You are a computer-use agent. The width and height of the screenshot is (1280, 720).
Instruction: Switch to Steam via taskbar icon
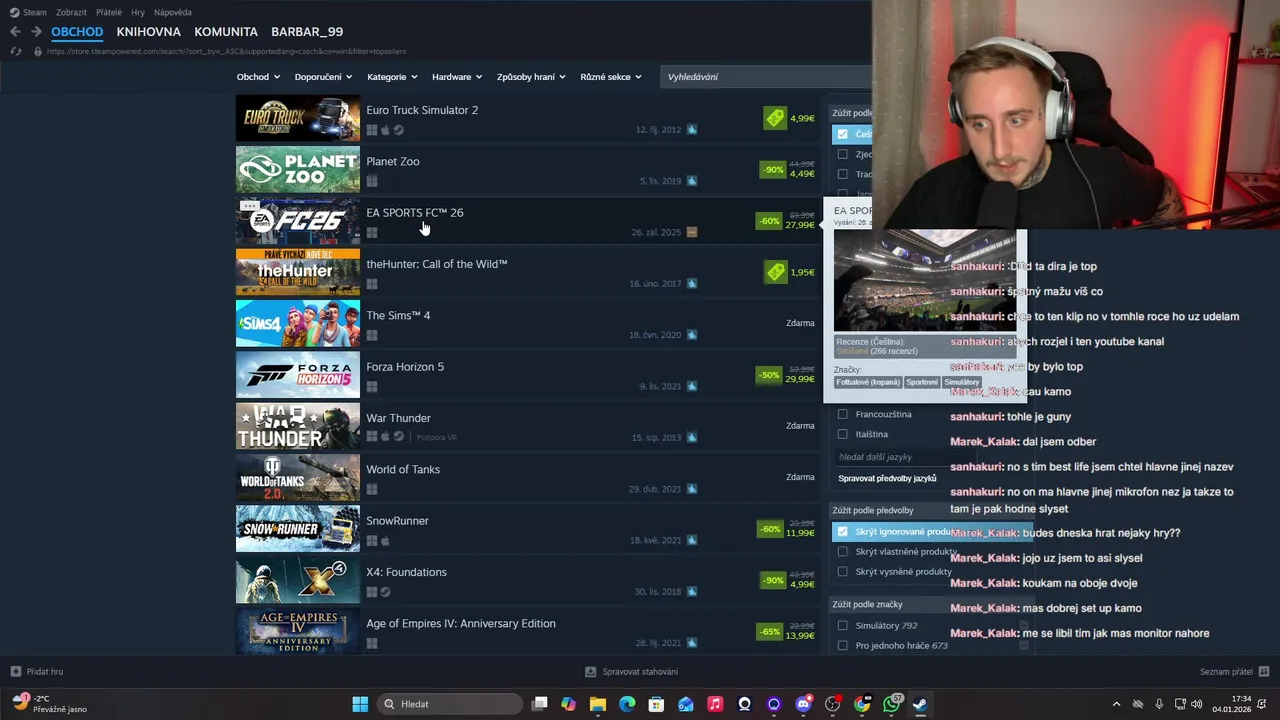pyautogui.click(x=920, y=704)
